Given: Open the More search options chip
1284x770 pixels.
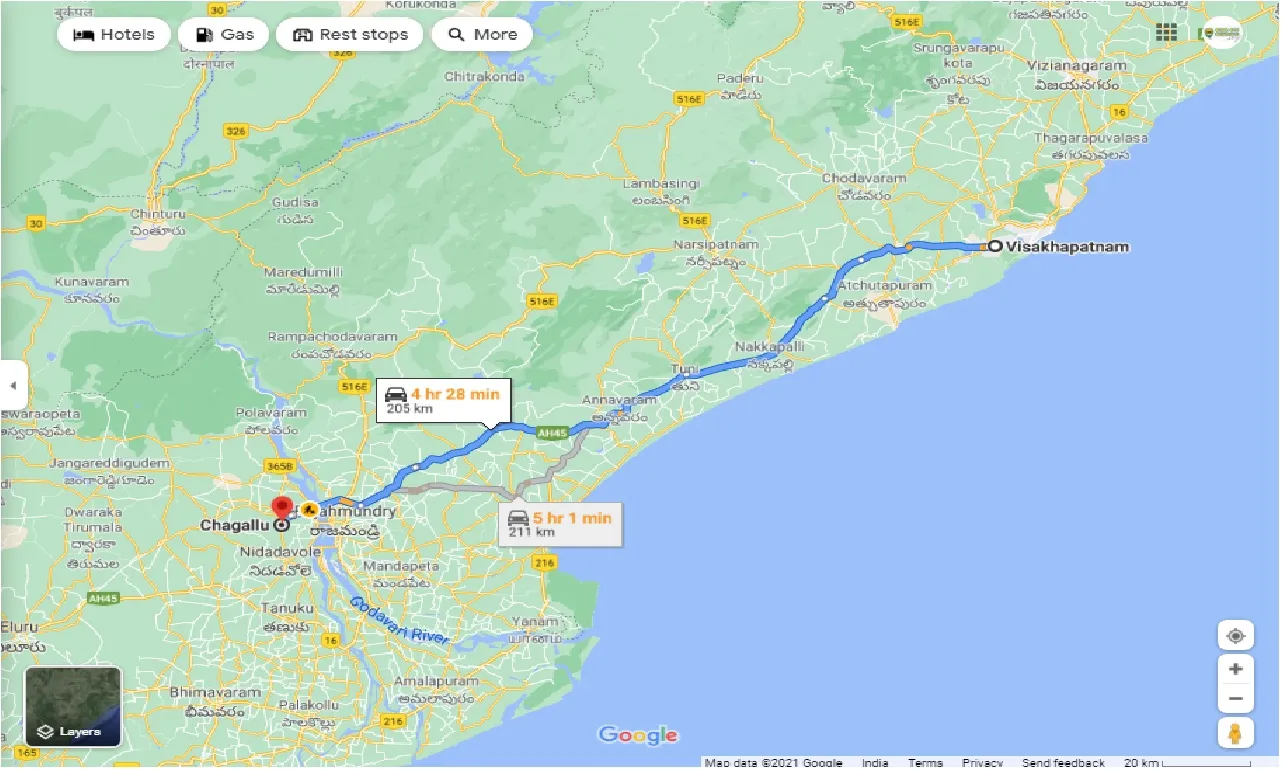Looking at the screenshot, I should (x=483, y=34).
